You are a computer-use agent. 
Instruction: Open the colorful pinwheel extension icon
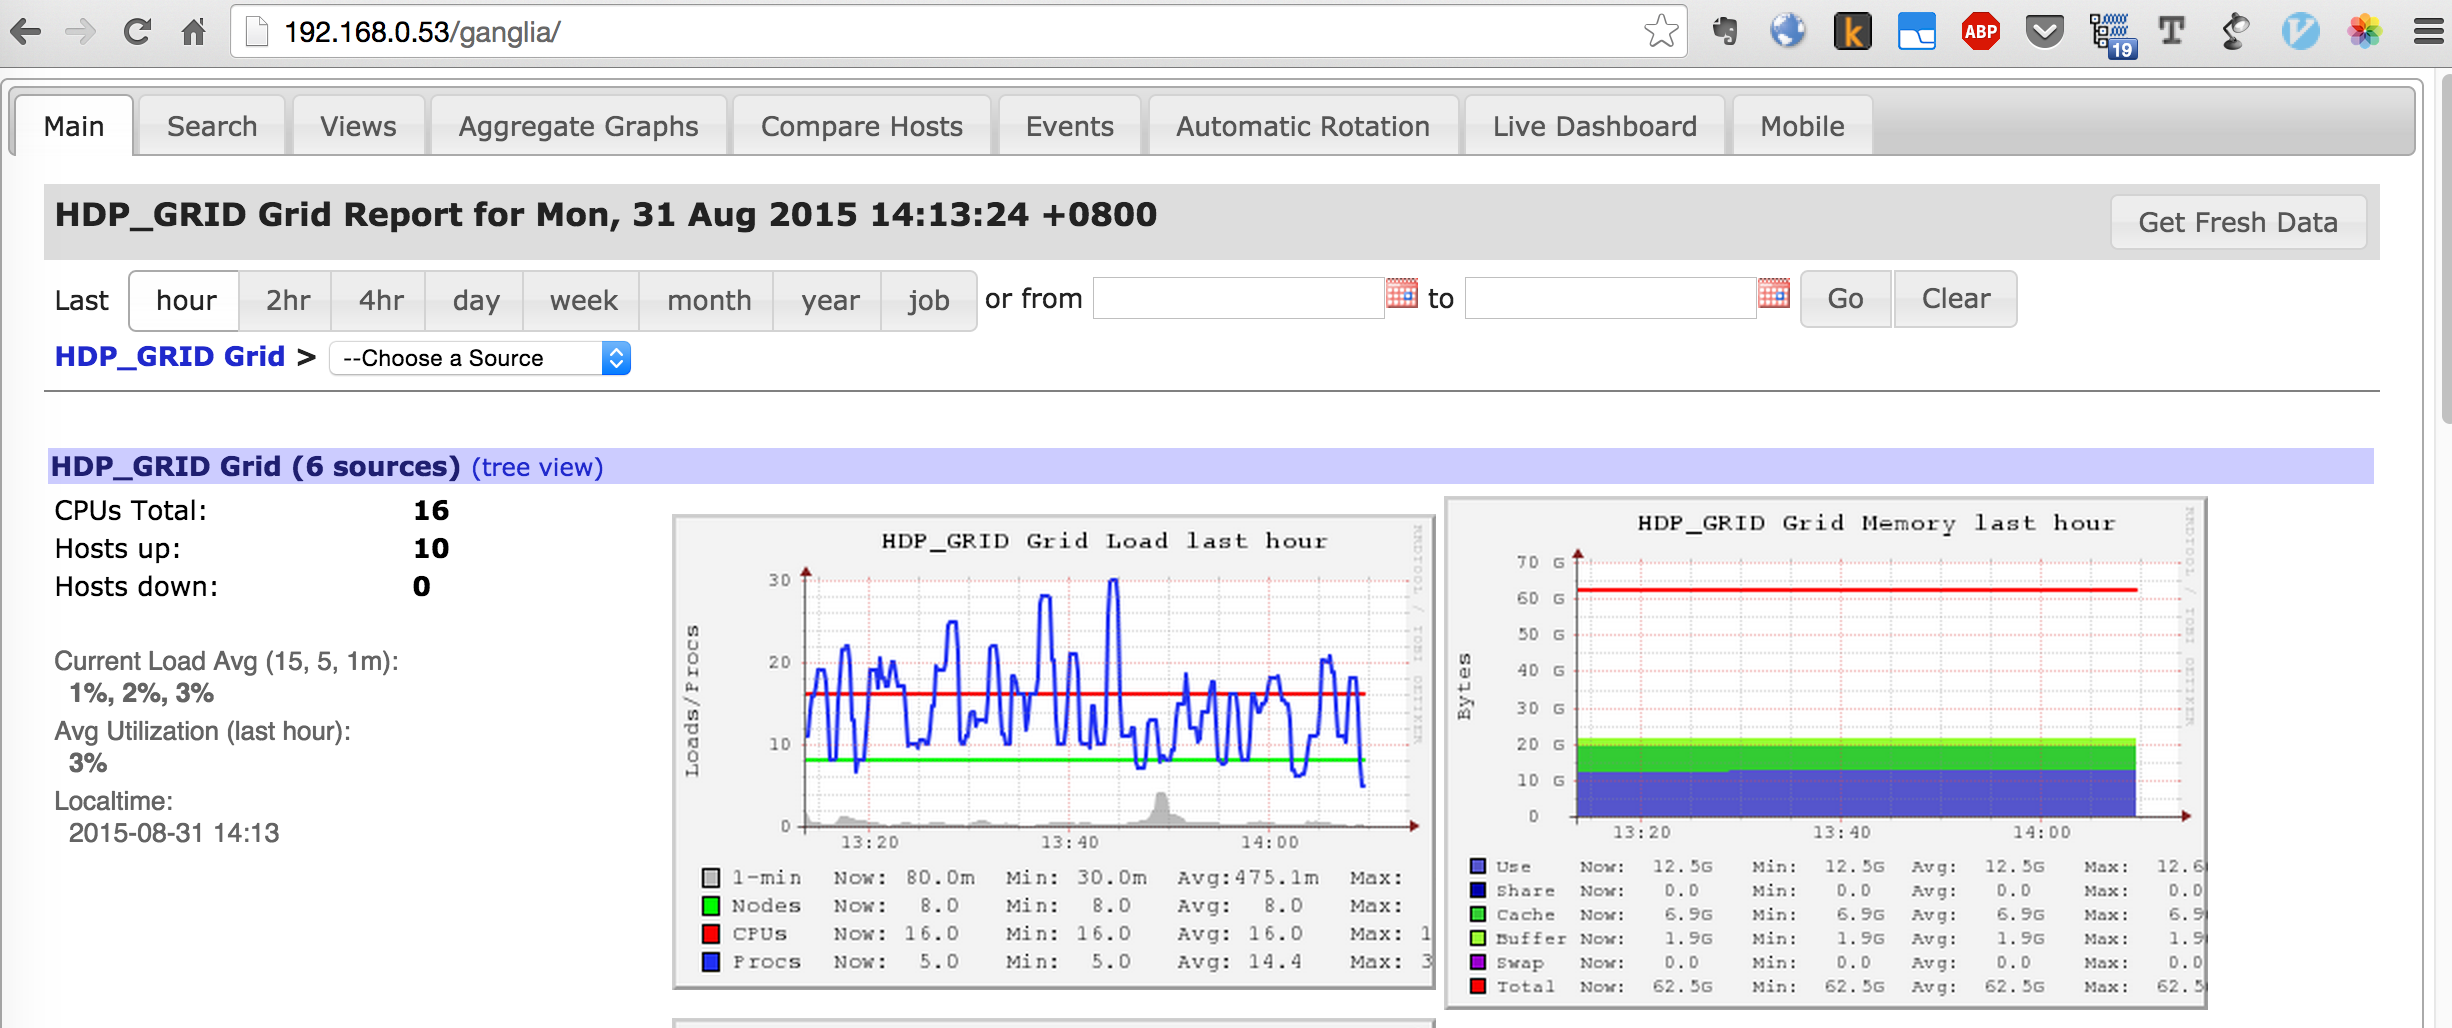tap(2364, 32)
